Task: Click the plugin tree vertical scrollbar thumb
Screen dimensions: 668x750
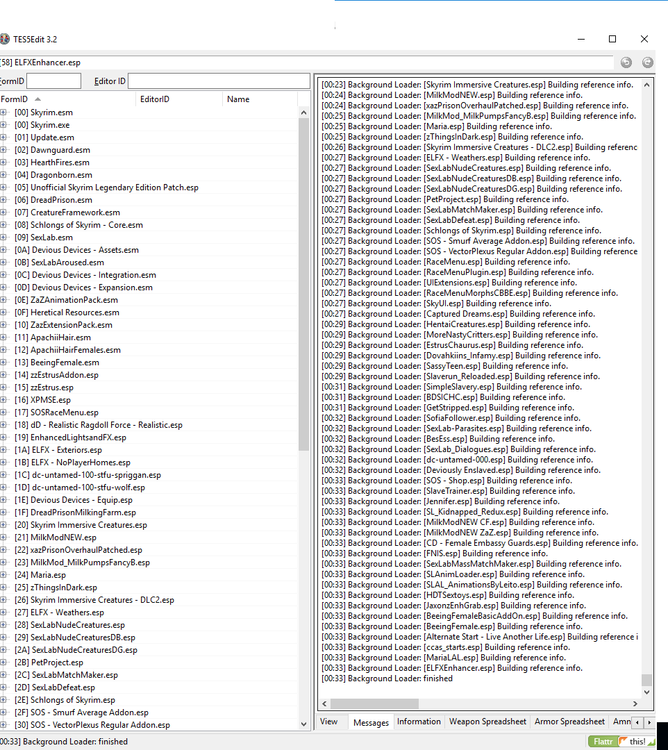Action: [304, 284]
